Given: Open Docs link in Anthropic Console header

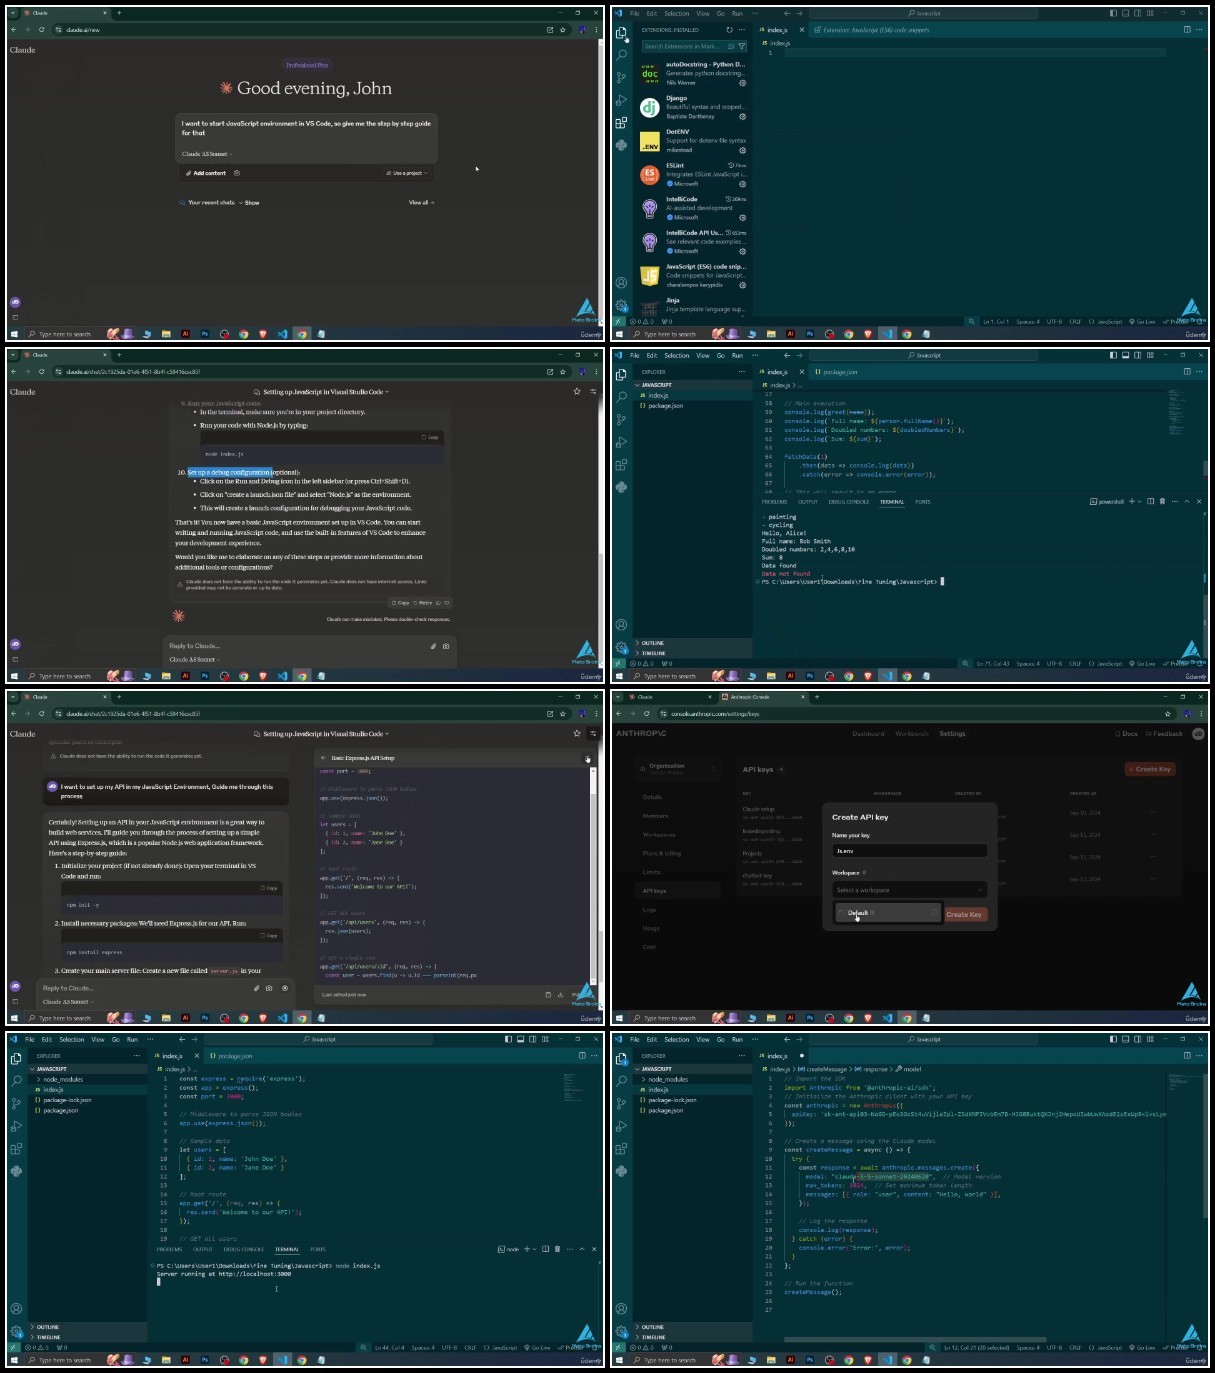Looking at the screenshot, I should point(1127,733).
